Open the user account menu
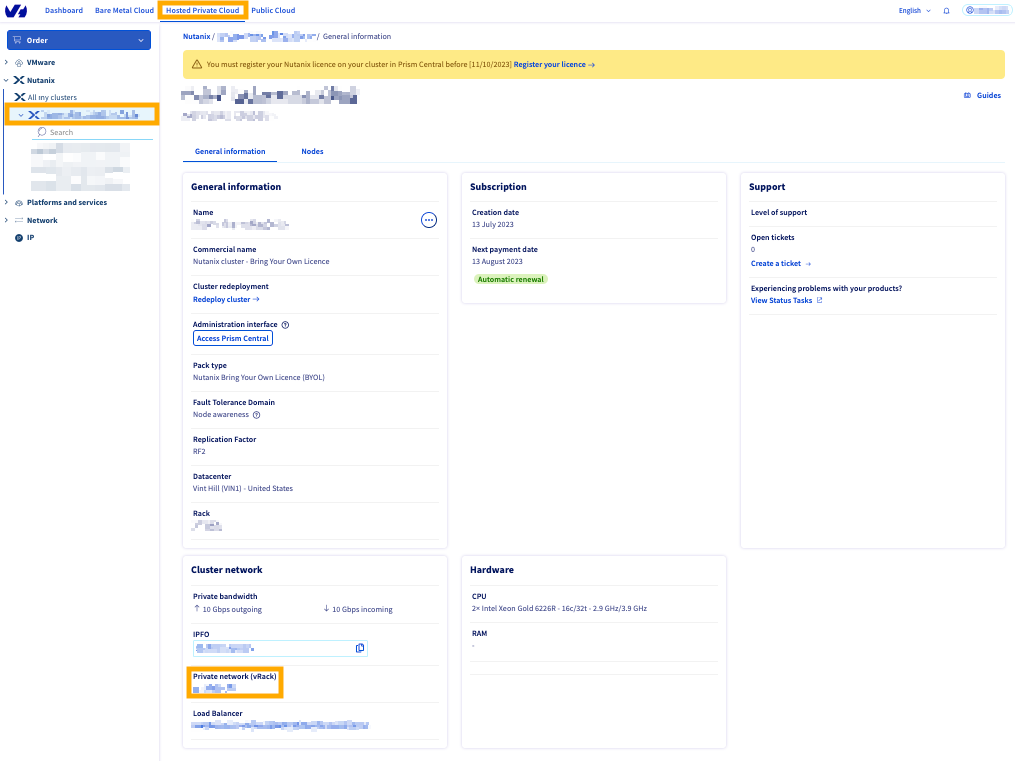Screen dimensions: 1015x761 (x=987, y=10)
